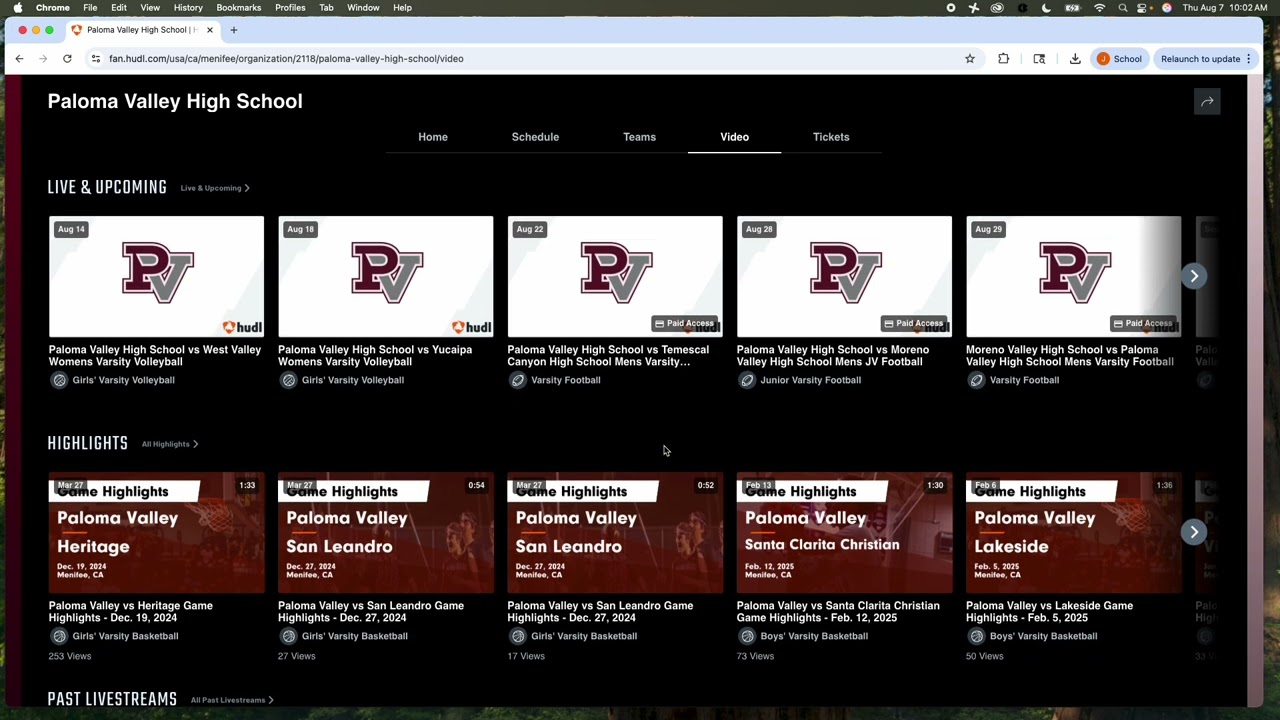Click Paid Access badge on Aug 22 video
The width and height of the screenshot is (1280, 720).
coord(685,323)
